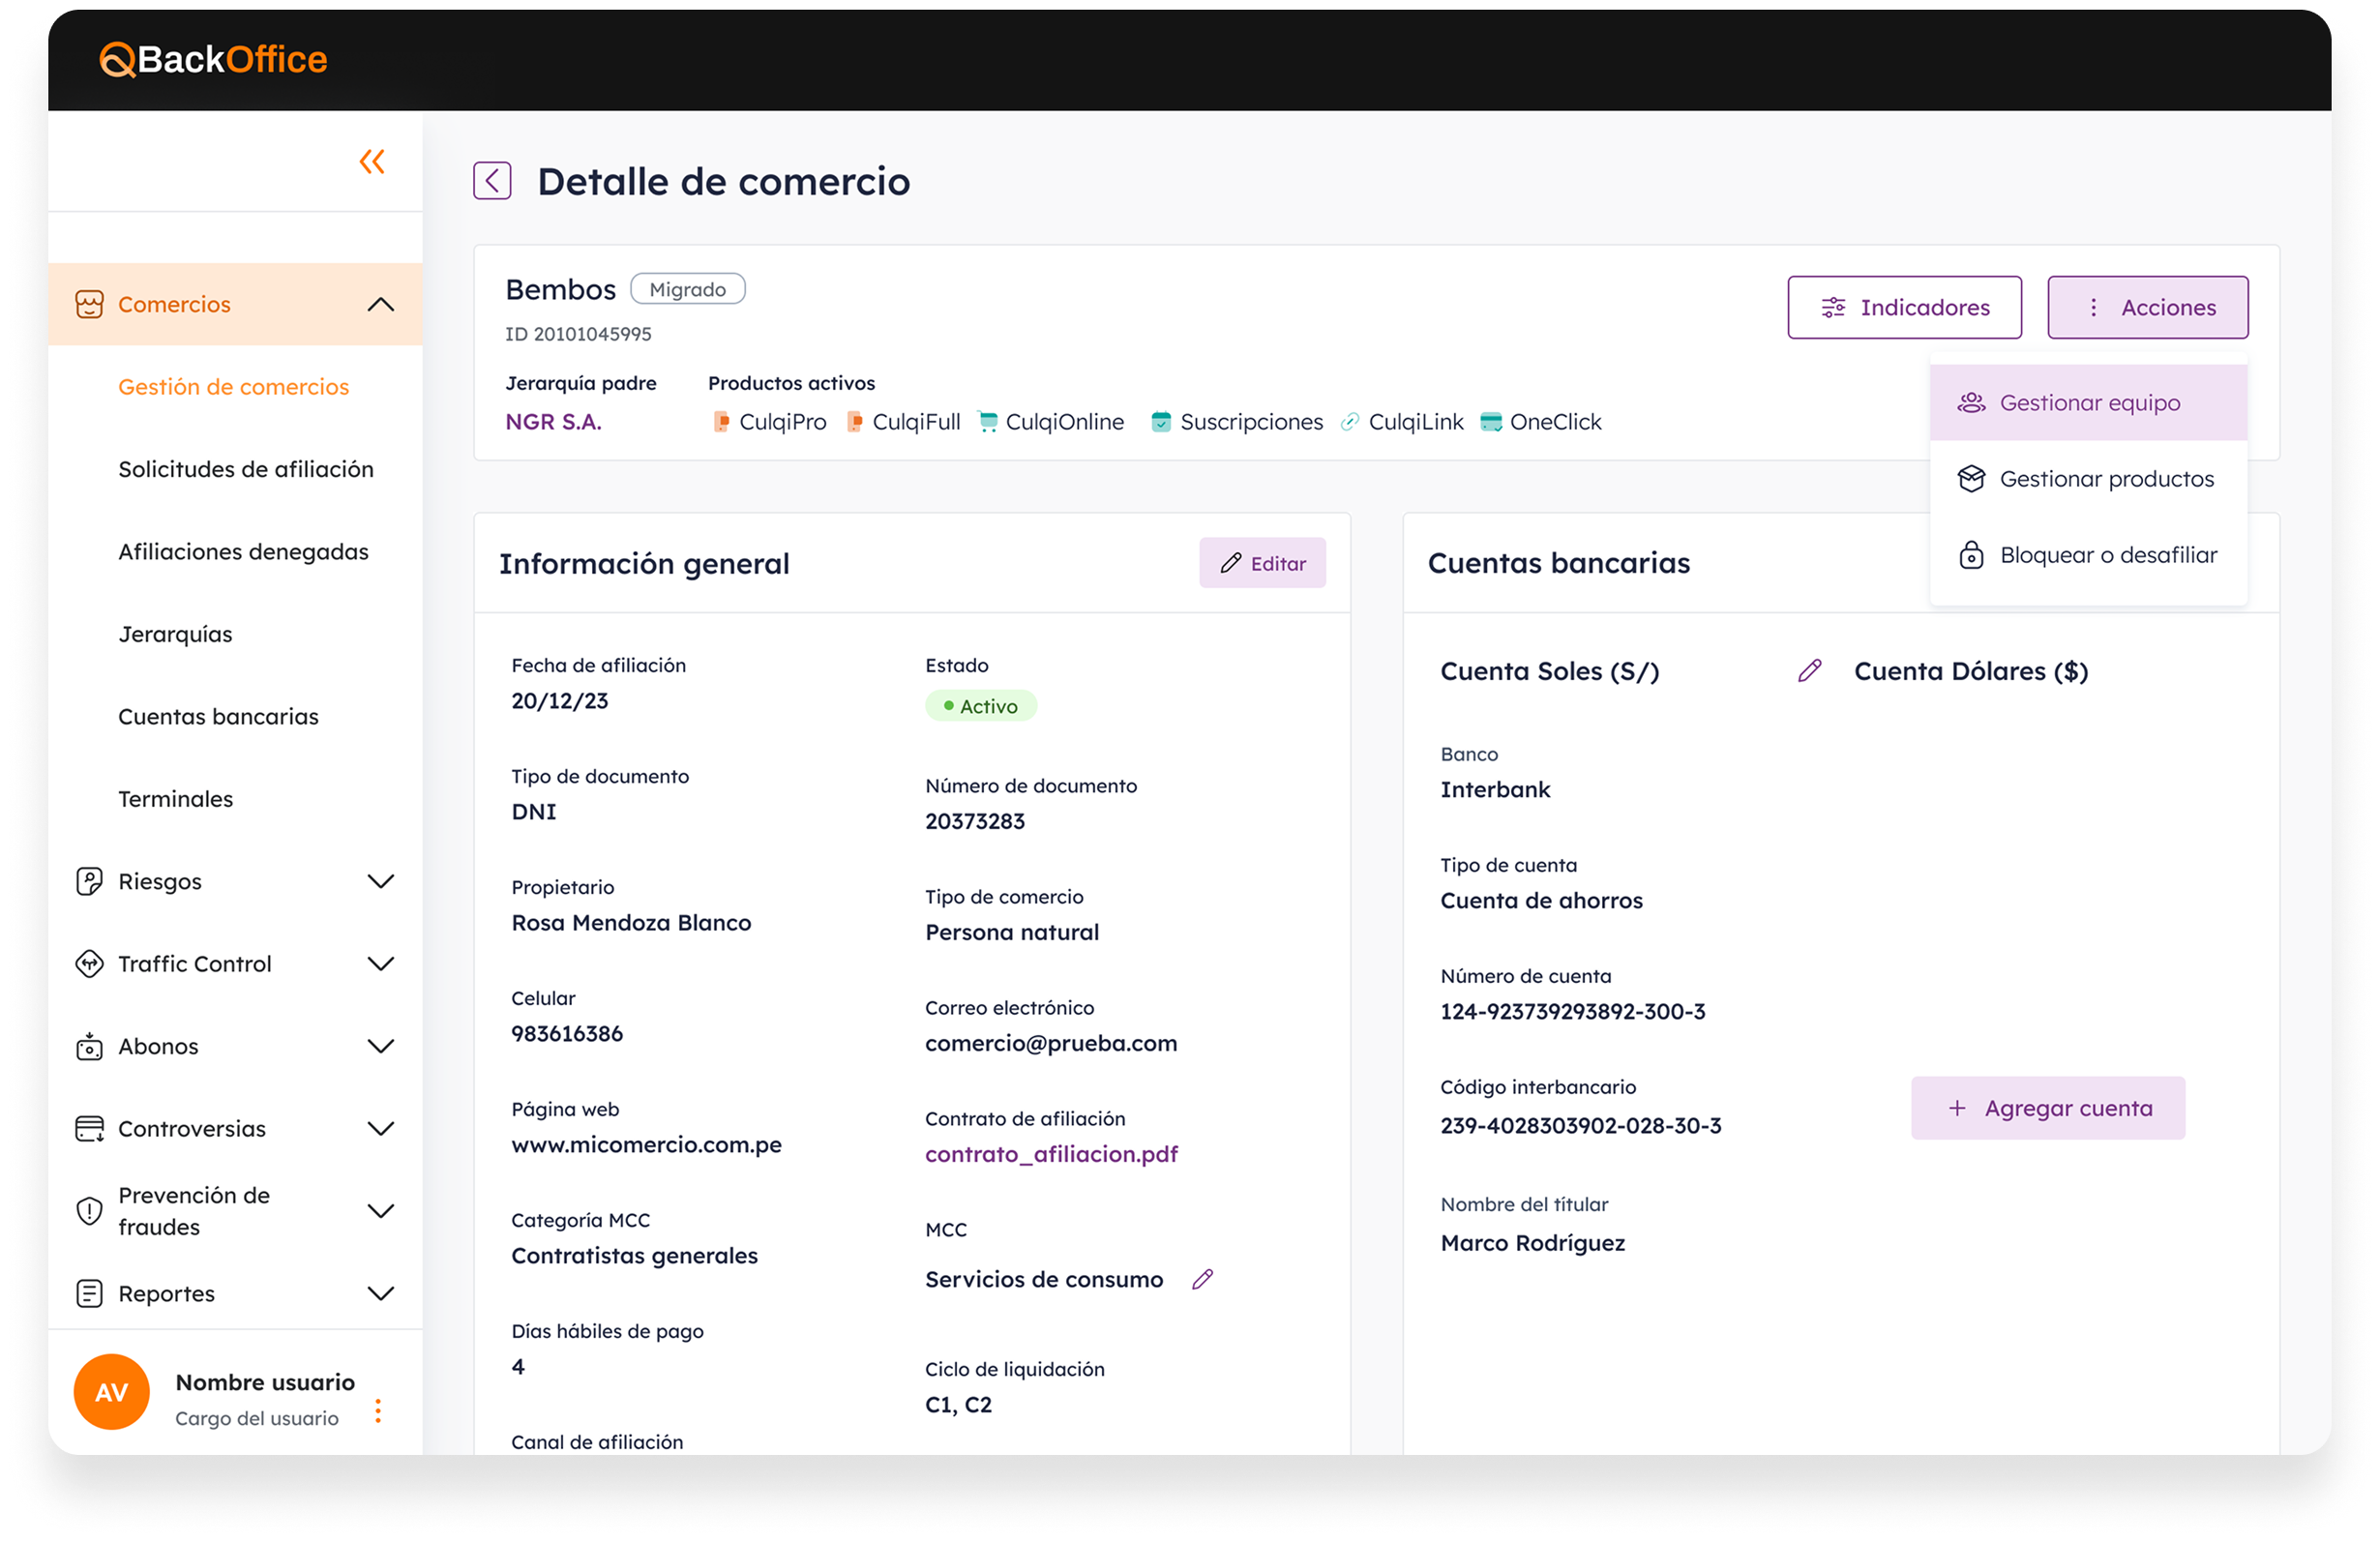Open Solicitudes de afiliación page
The width and height of the screenshot is (2380, 1542).
[246, 469]
